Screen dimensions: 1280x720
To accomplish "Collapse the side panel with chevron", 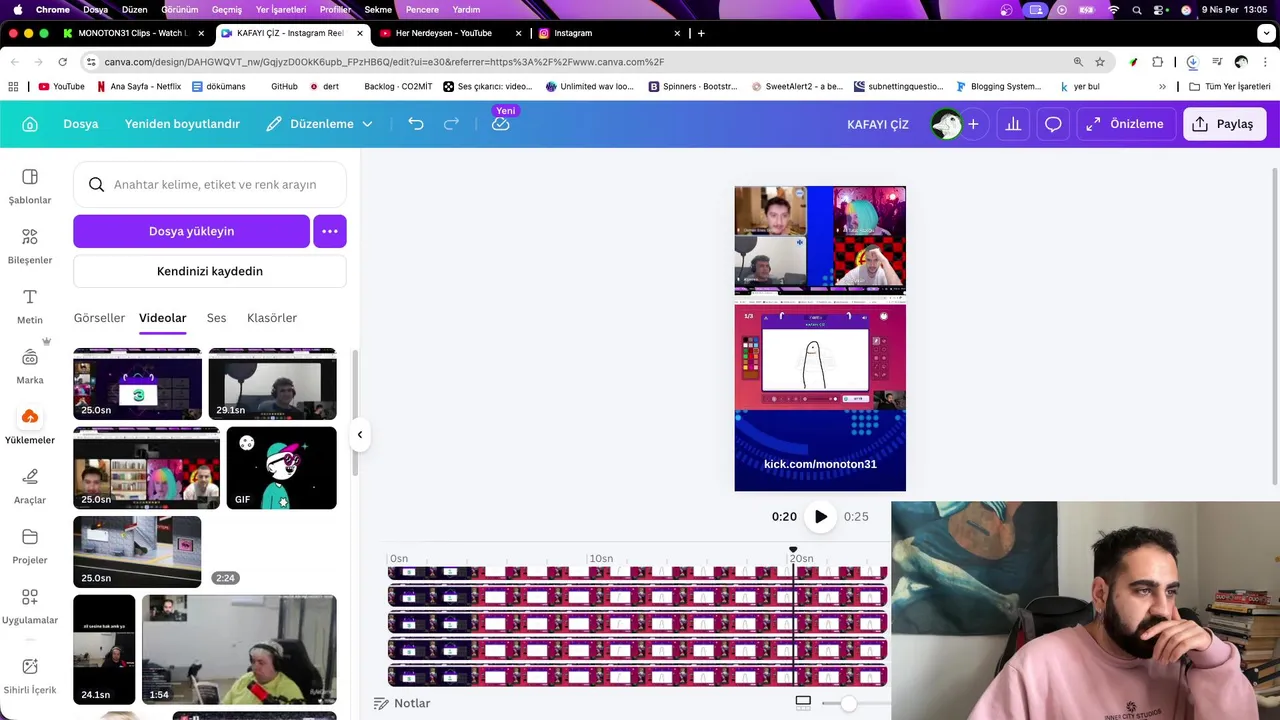I will tap(360, 434).
